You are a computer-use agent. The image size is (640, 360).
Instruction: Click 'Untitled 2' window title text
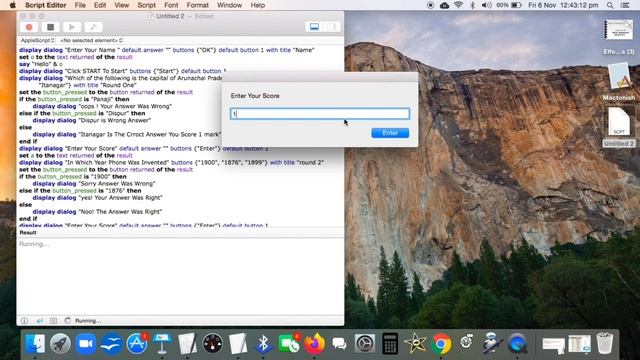[170, 16]
